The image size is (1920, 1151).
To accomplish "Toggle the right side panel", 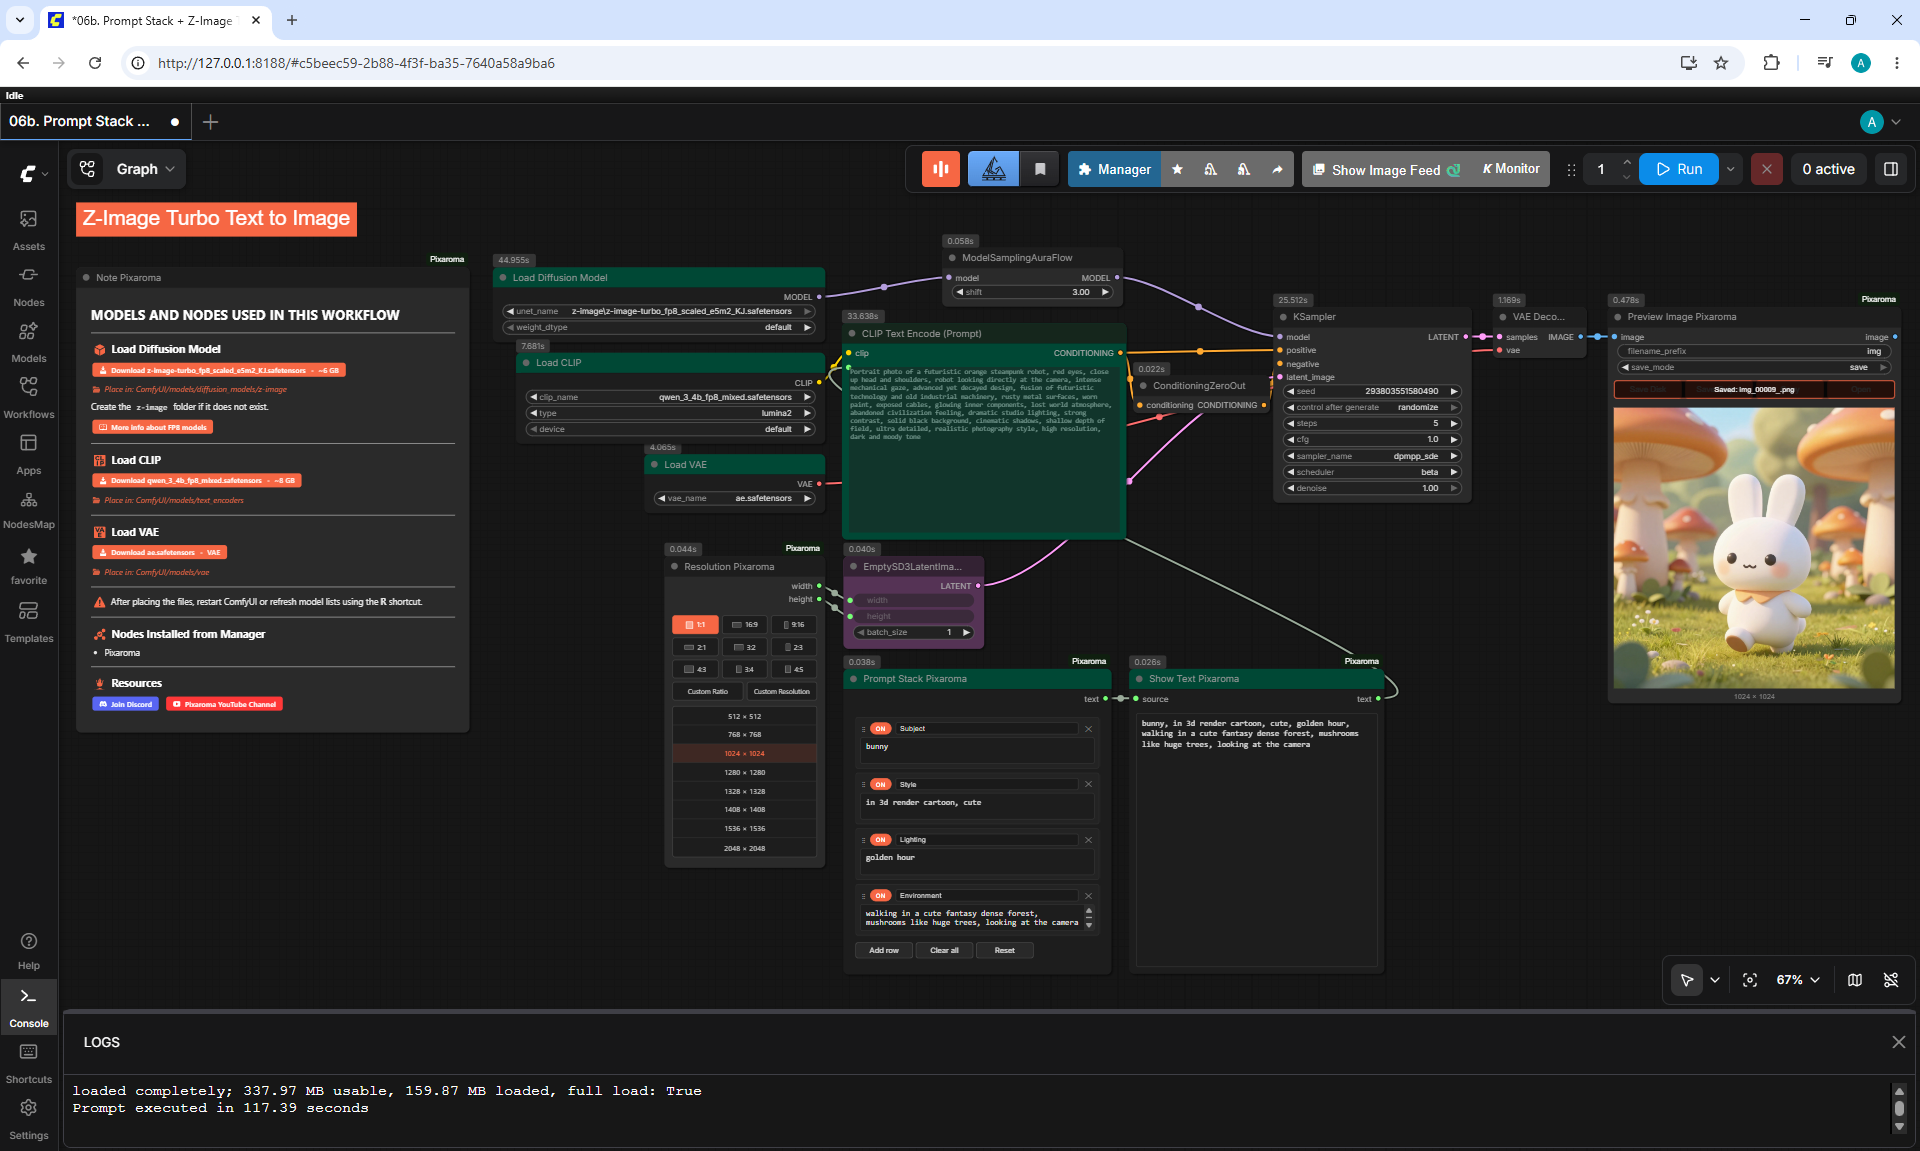I will coord(1890,169).
